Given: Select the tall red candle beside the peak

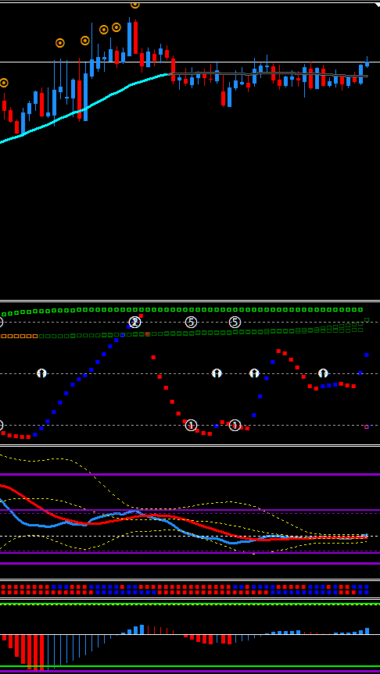Looking at the screenshot, I should tap(136, 37).
